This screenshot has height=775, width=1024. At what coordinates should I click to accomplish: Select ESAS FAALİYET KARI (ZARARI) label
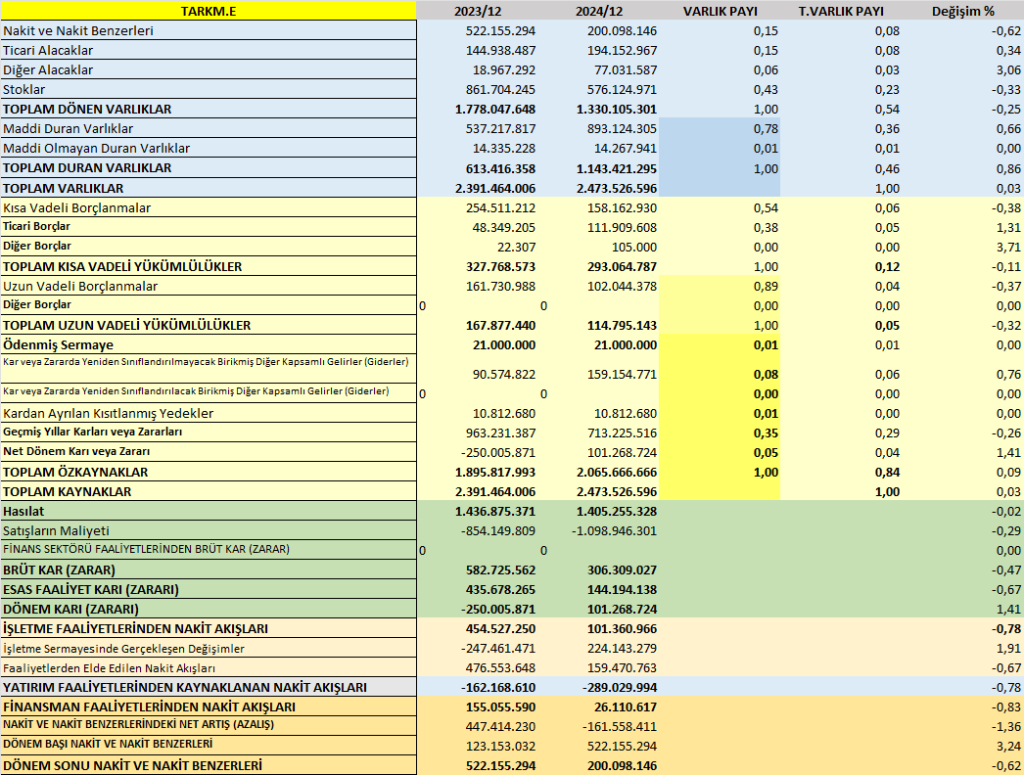click(x=91, y=590)
